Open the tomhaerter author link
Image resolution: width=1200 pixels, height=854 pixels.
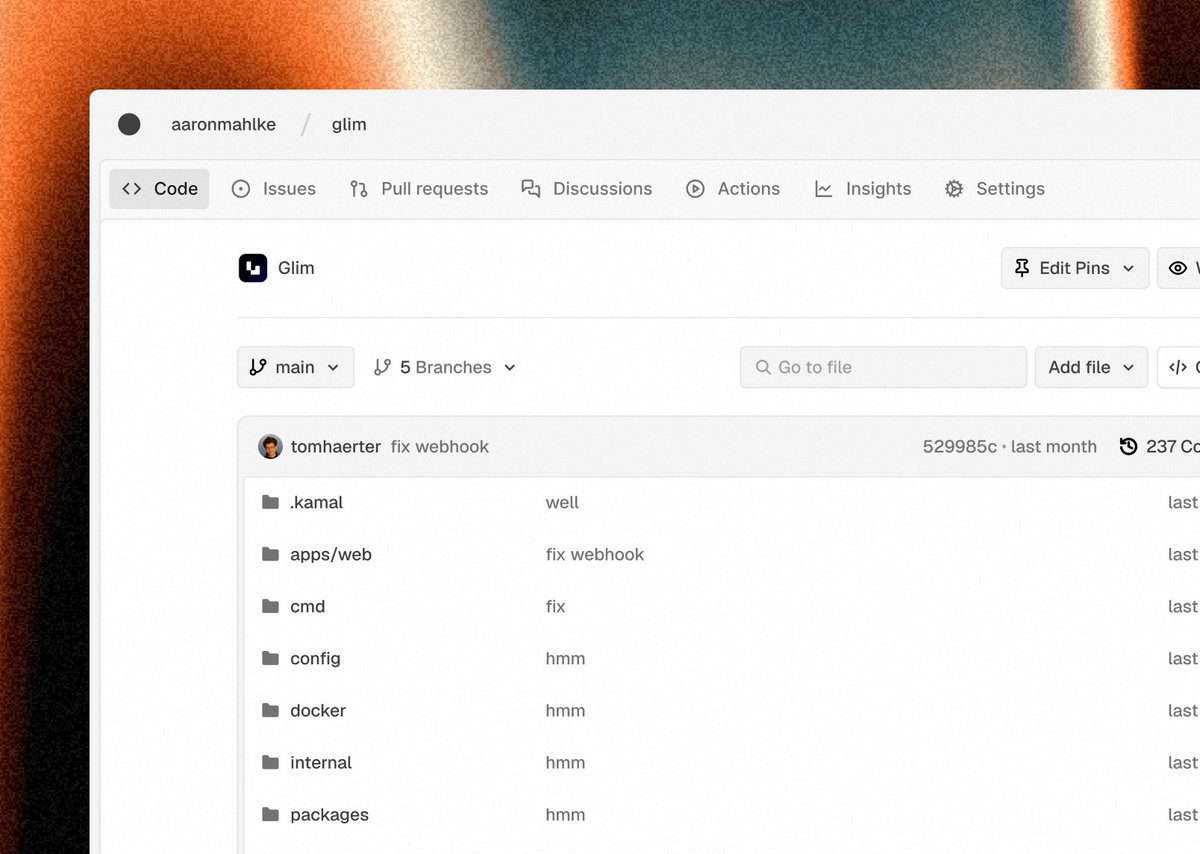tap(335, 447)
